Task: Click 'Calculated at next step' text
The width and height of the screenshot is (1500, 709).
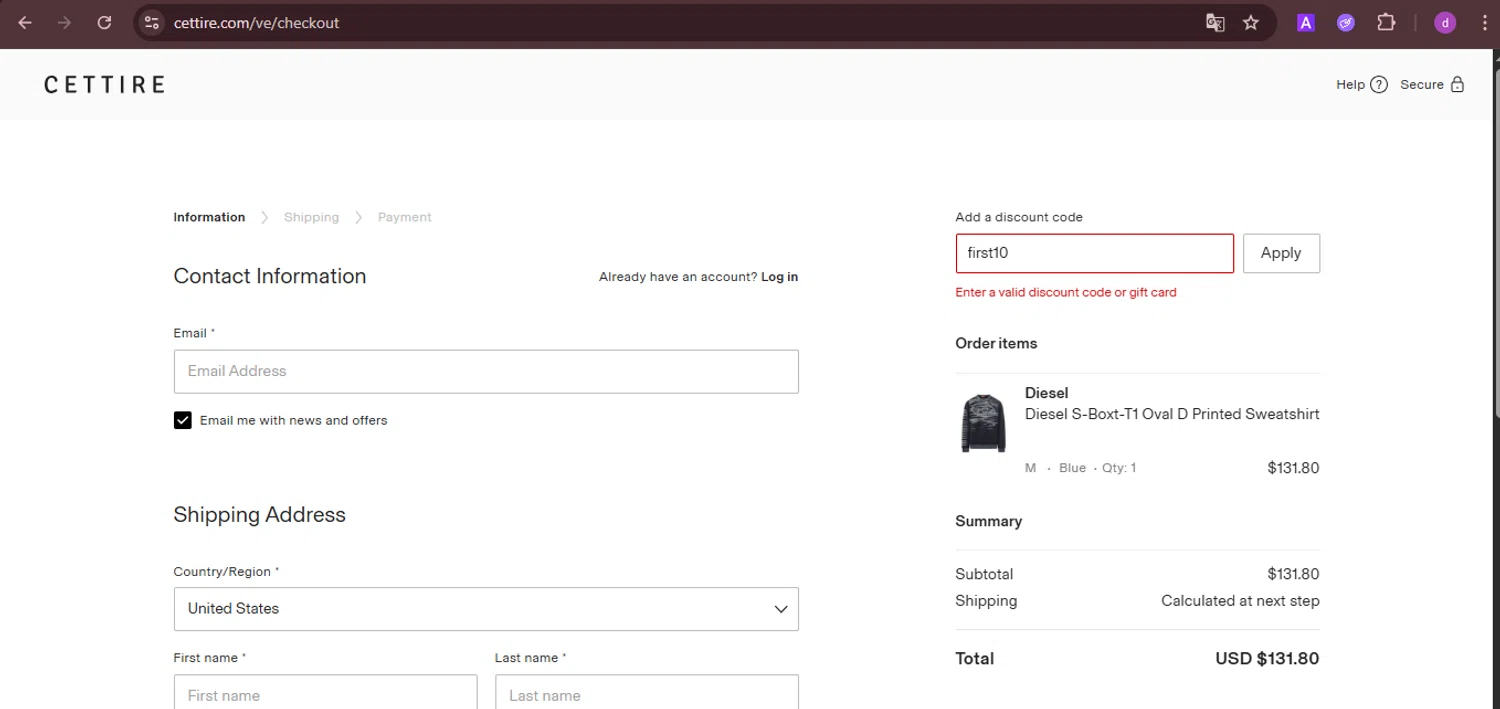Action: (x=1240, y=601)
